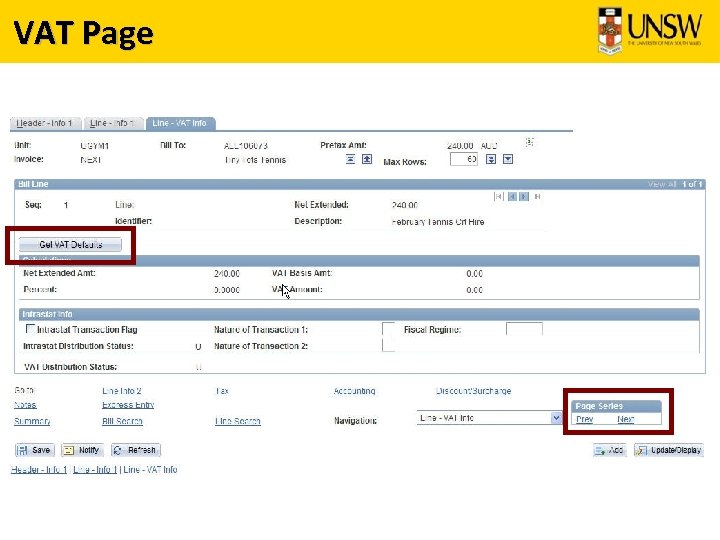
Task: Click into the Max Rows input field
Action: pos(464,159)
